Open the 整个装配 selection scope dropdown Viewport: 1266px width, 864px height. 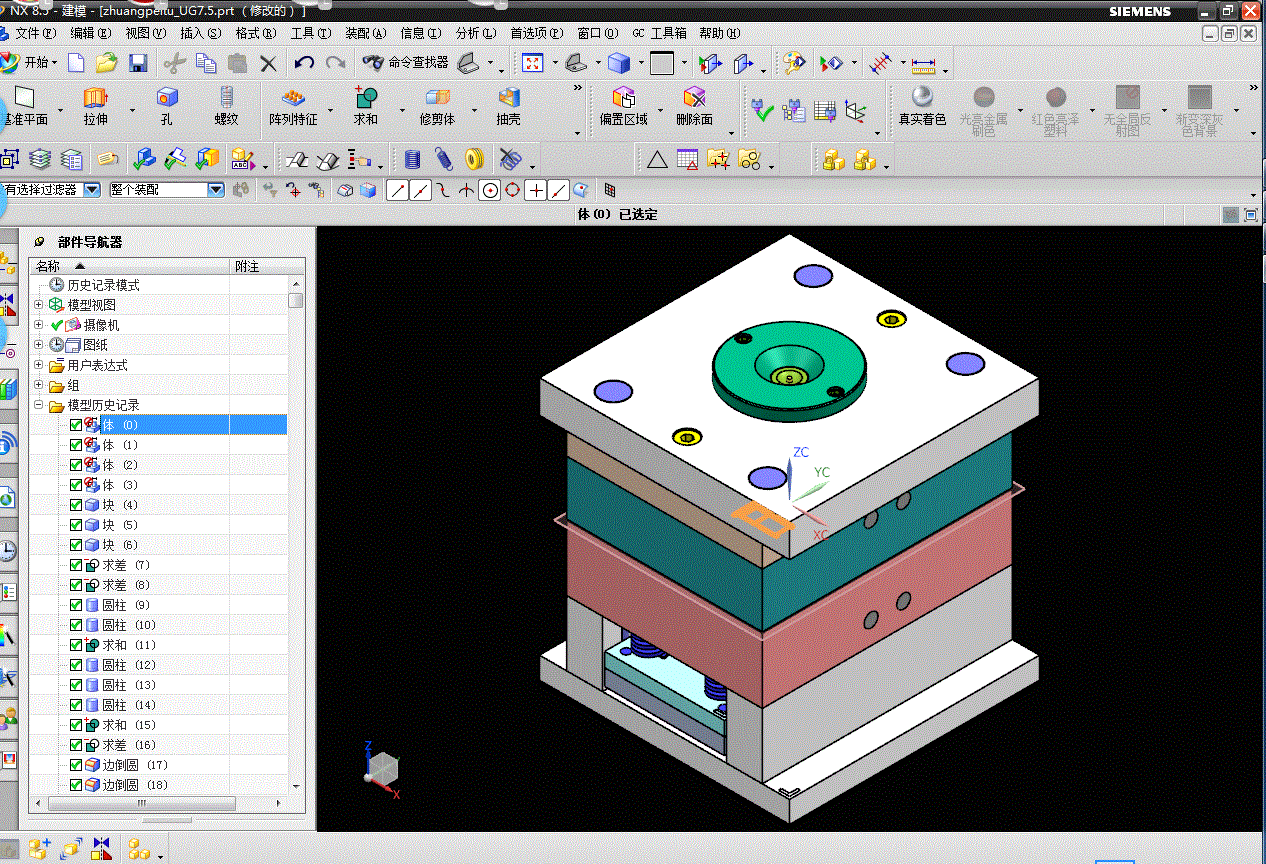tap(215, 189)
